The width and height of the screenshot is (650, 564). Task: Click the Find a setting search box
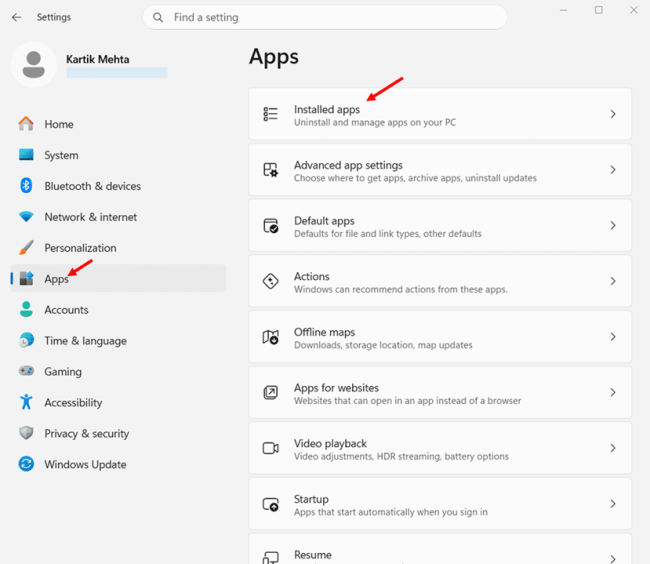[325, 17]
